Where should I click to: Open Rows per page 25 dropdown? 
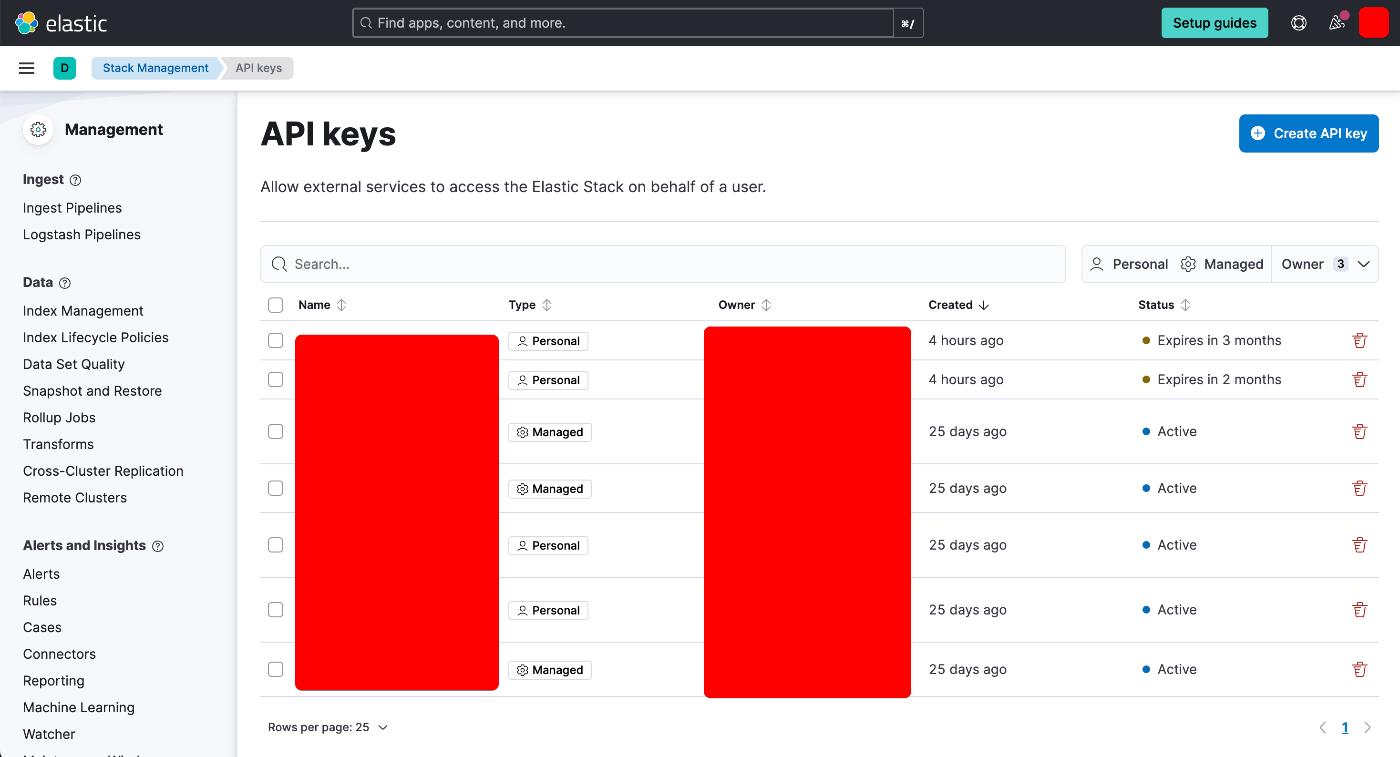coord(328,727)
